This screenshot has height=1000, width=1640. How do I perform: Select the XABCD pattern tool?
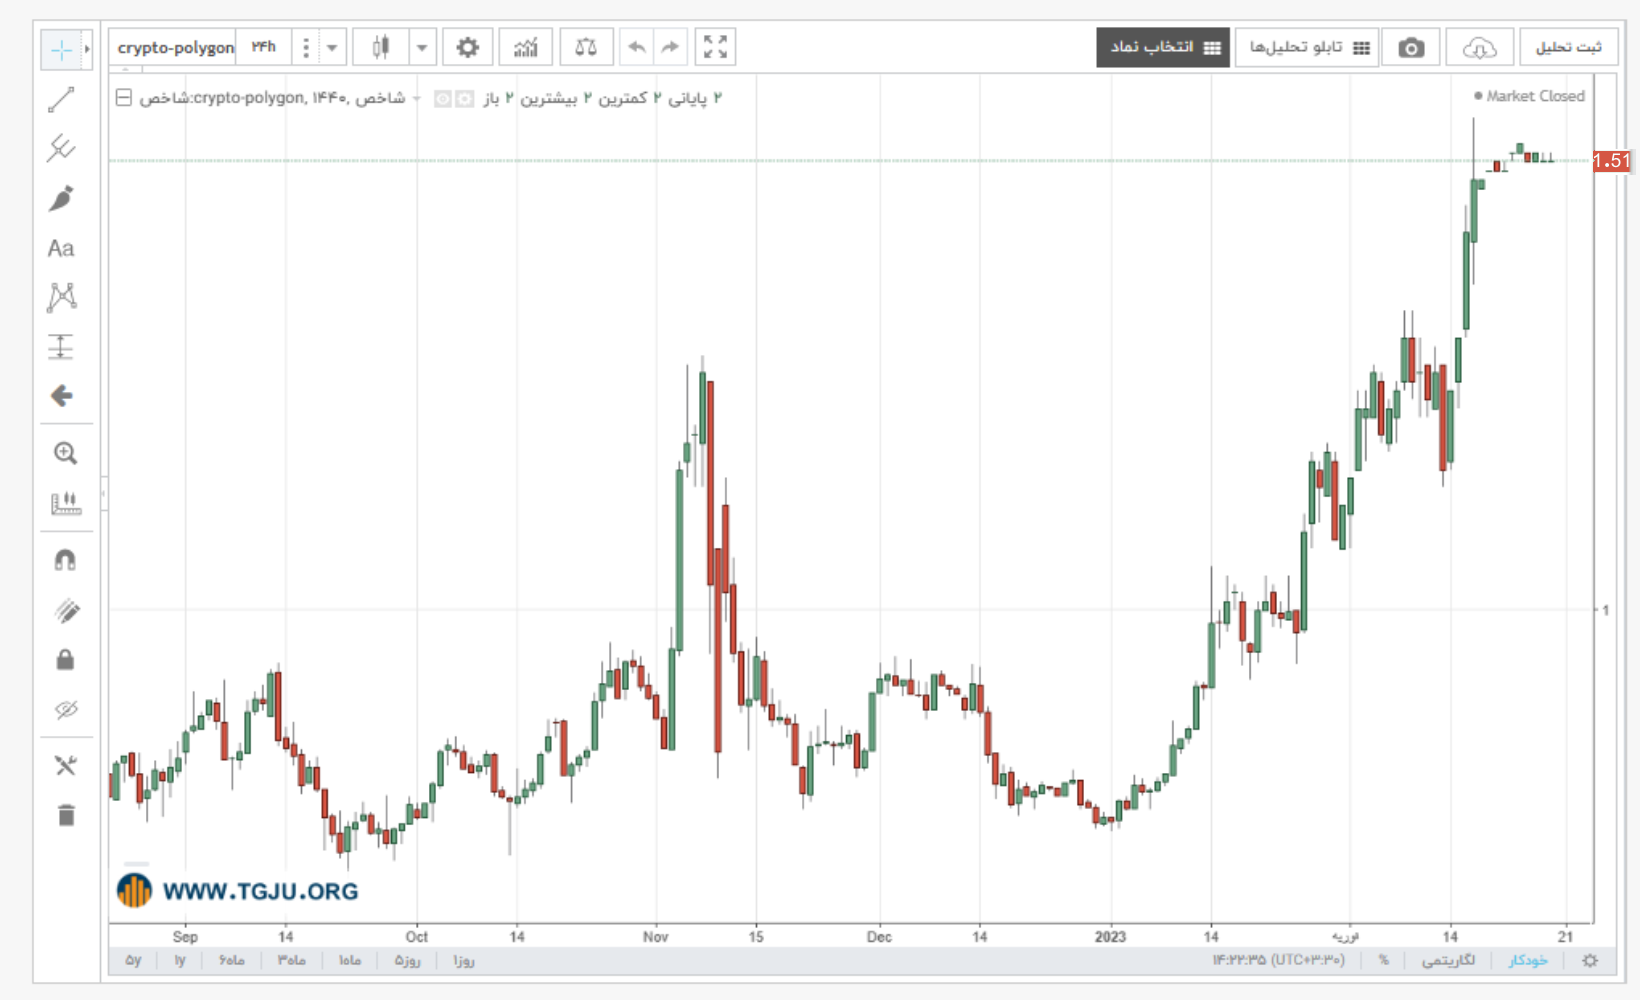point(61,297)
